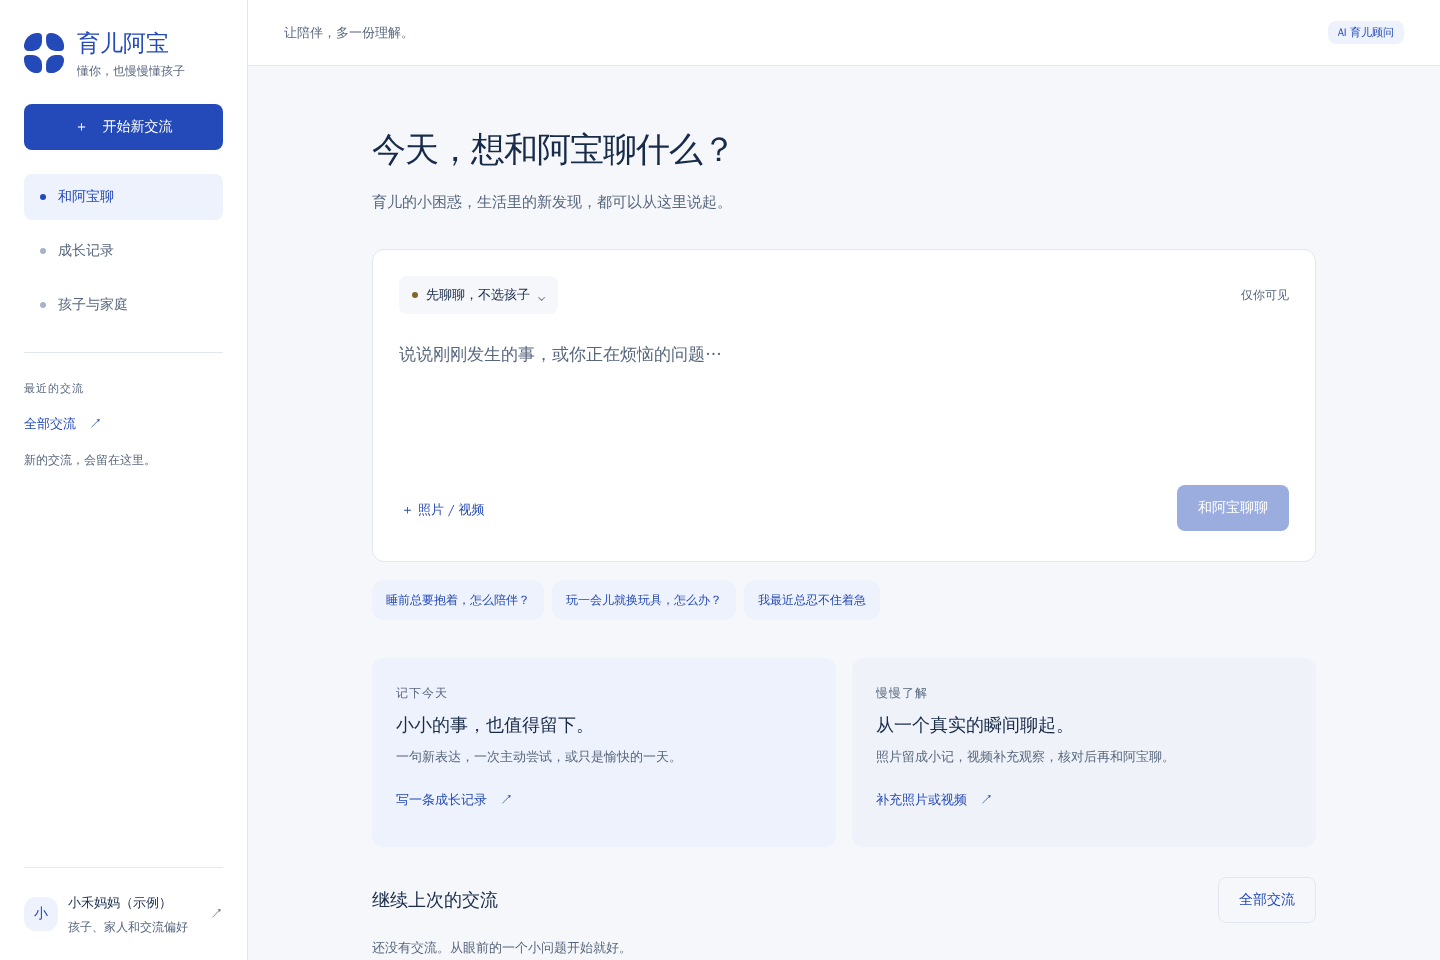1440x960 pixels.
Task: Click the 小 avatar icon for 小禾妈妈
Action: point(41,914)
